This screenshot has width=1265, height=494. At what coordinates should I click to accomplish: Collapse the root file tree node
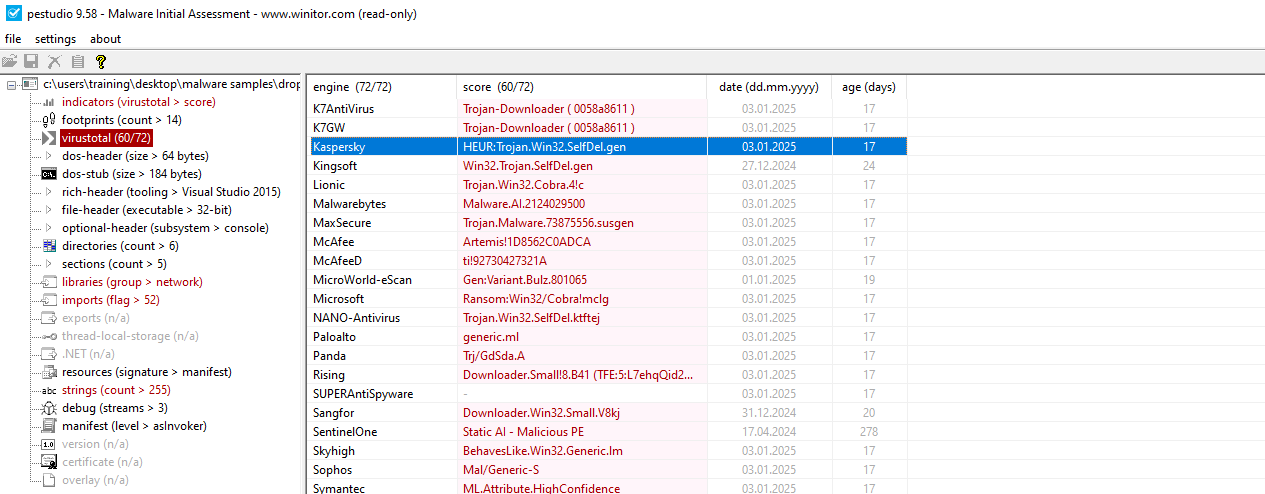click(x=11, y=84)
